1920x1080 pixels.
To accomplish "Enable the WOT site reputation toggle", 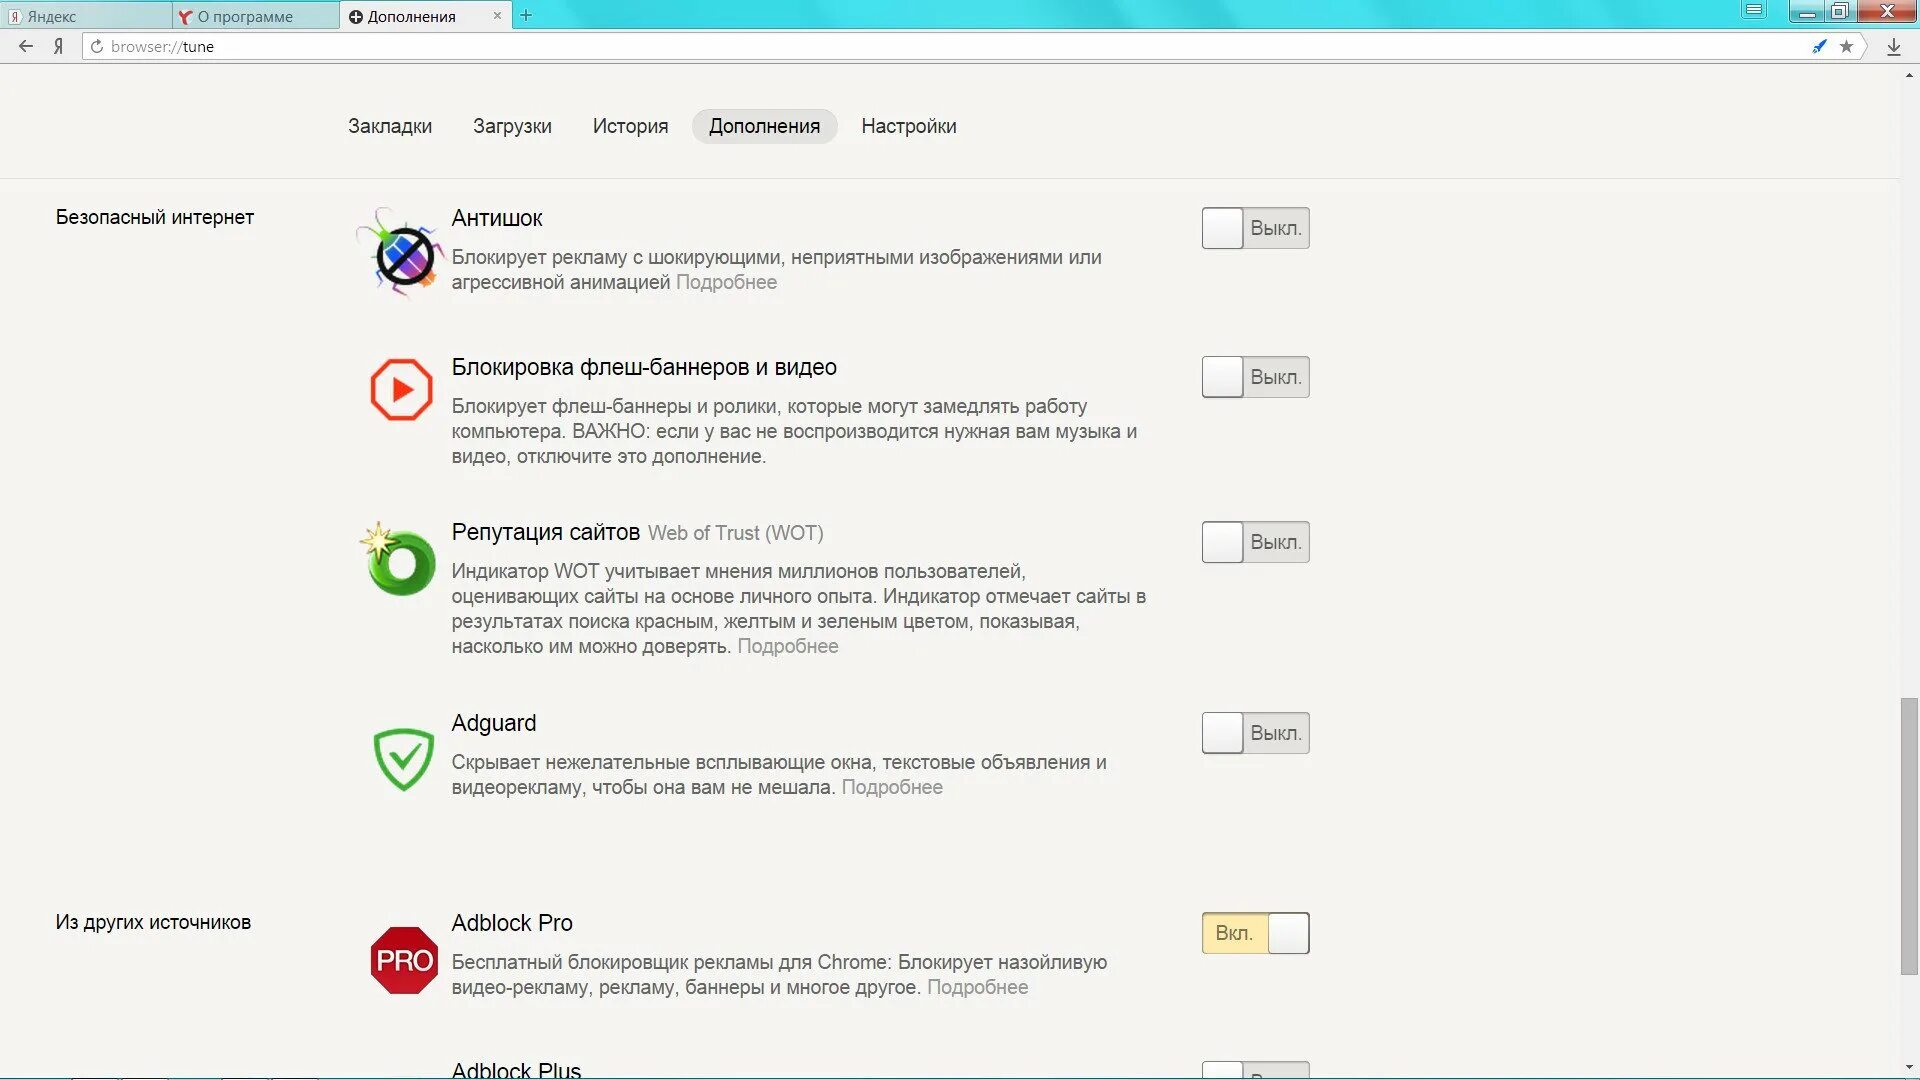I will (x=1255, y=542).
